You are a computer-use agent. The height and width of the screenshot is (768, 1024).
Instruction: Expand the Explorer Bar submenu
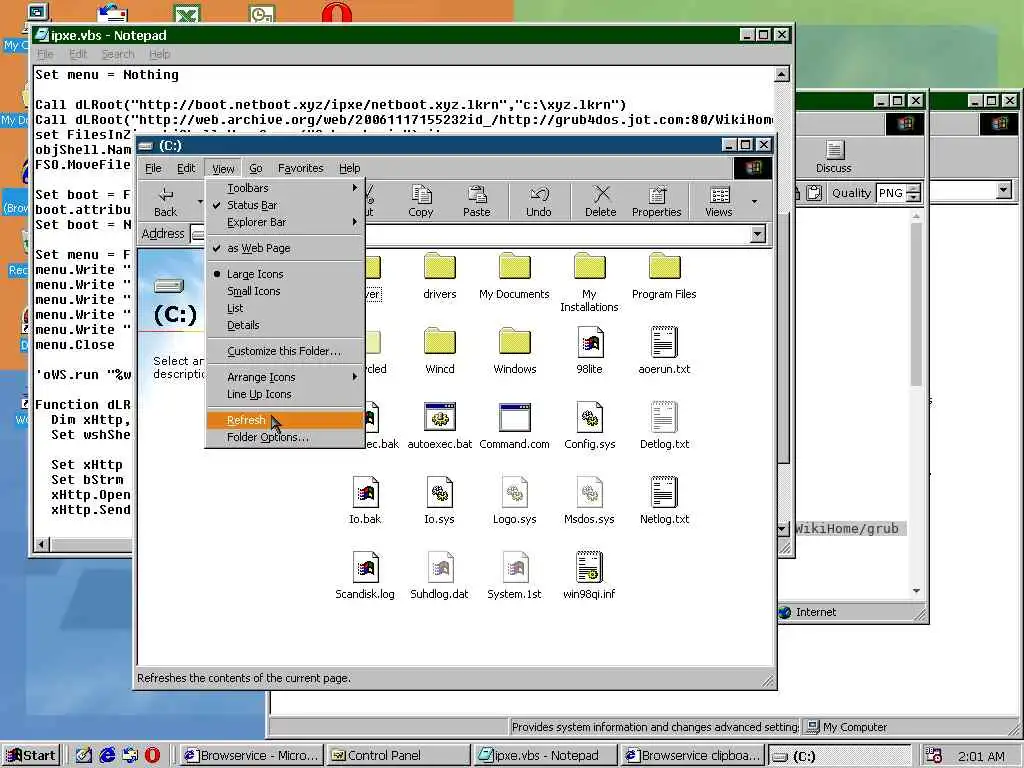285,222
